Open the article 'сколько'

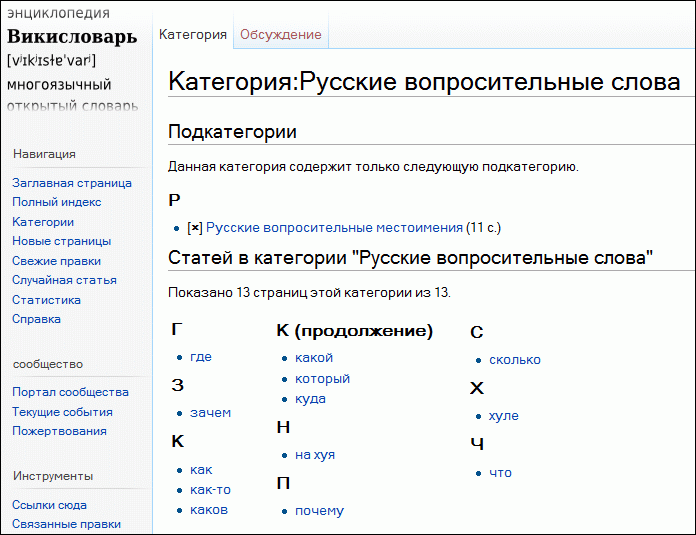[x=514, y=360]
